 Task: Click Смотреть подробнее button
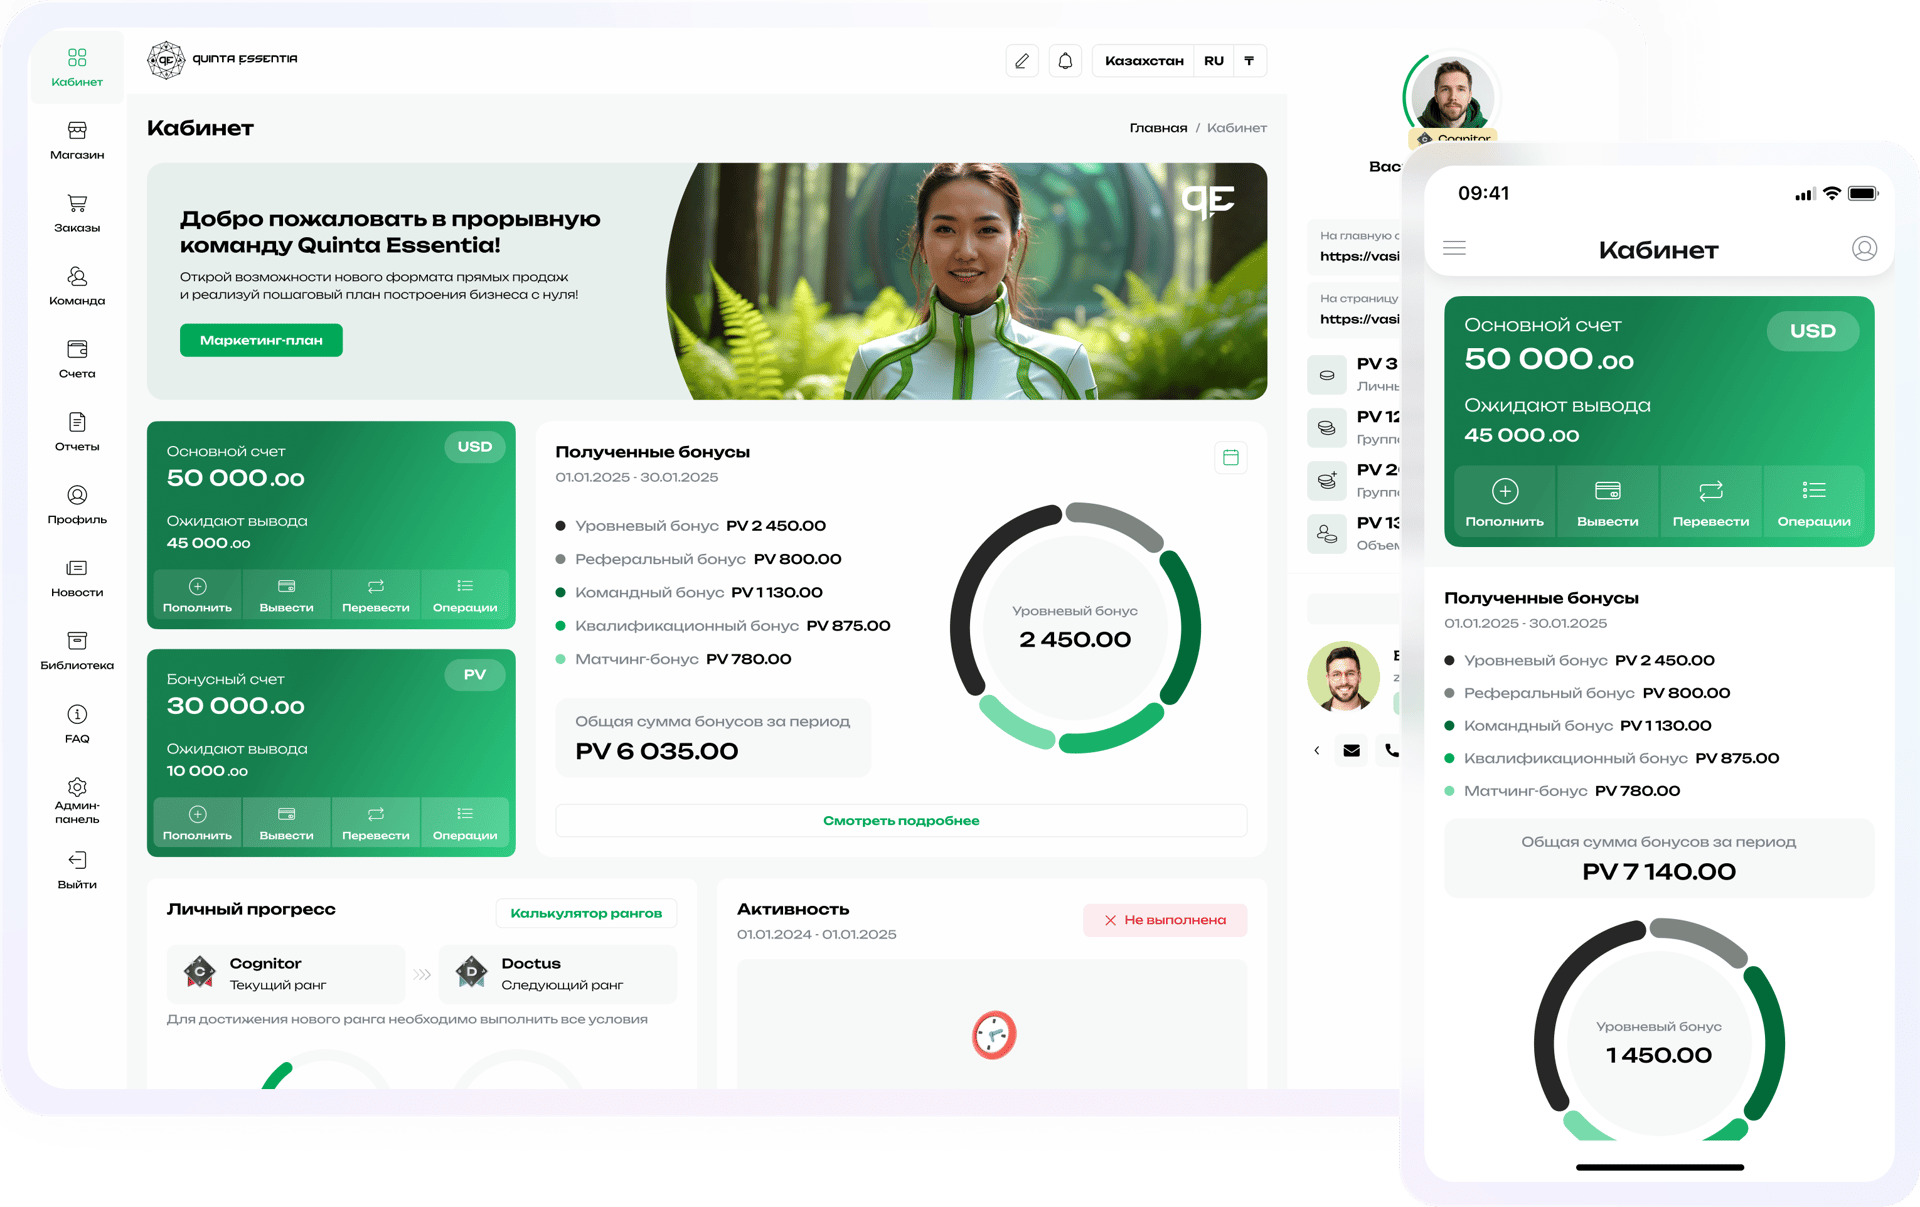coord(901,821)
